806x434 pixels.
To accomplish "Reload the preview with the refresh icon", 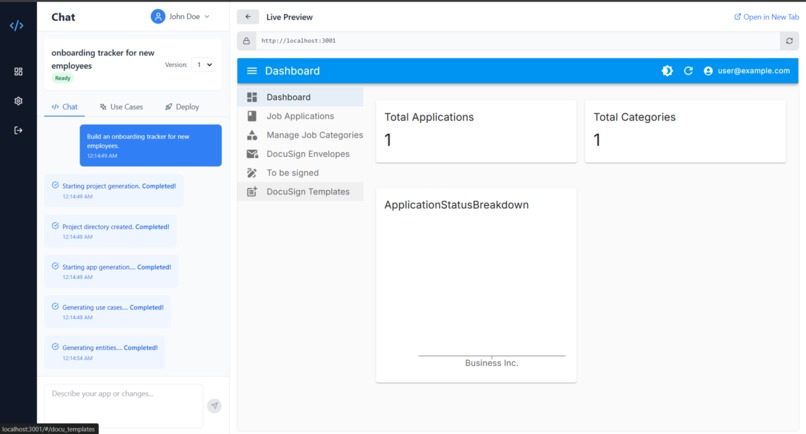I will pos(789,41).
